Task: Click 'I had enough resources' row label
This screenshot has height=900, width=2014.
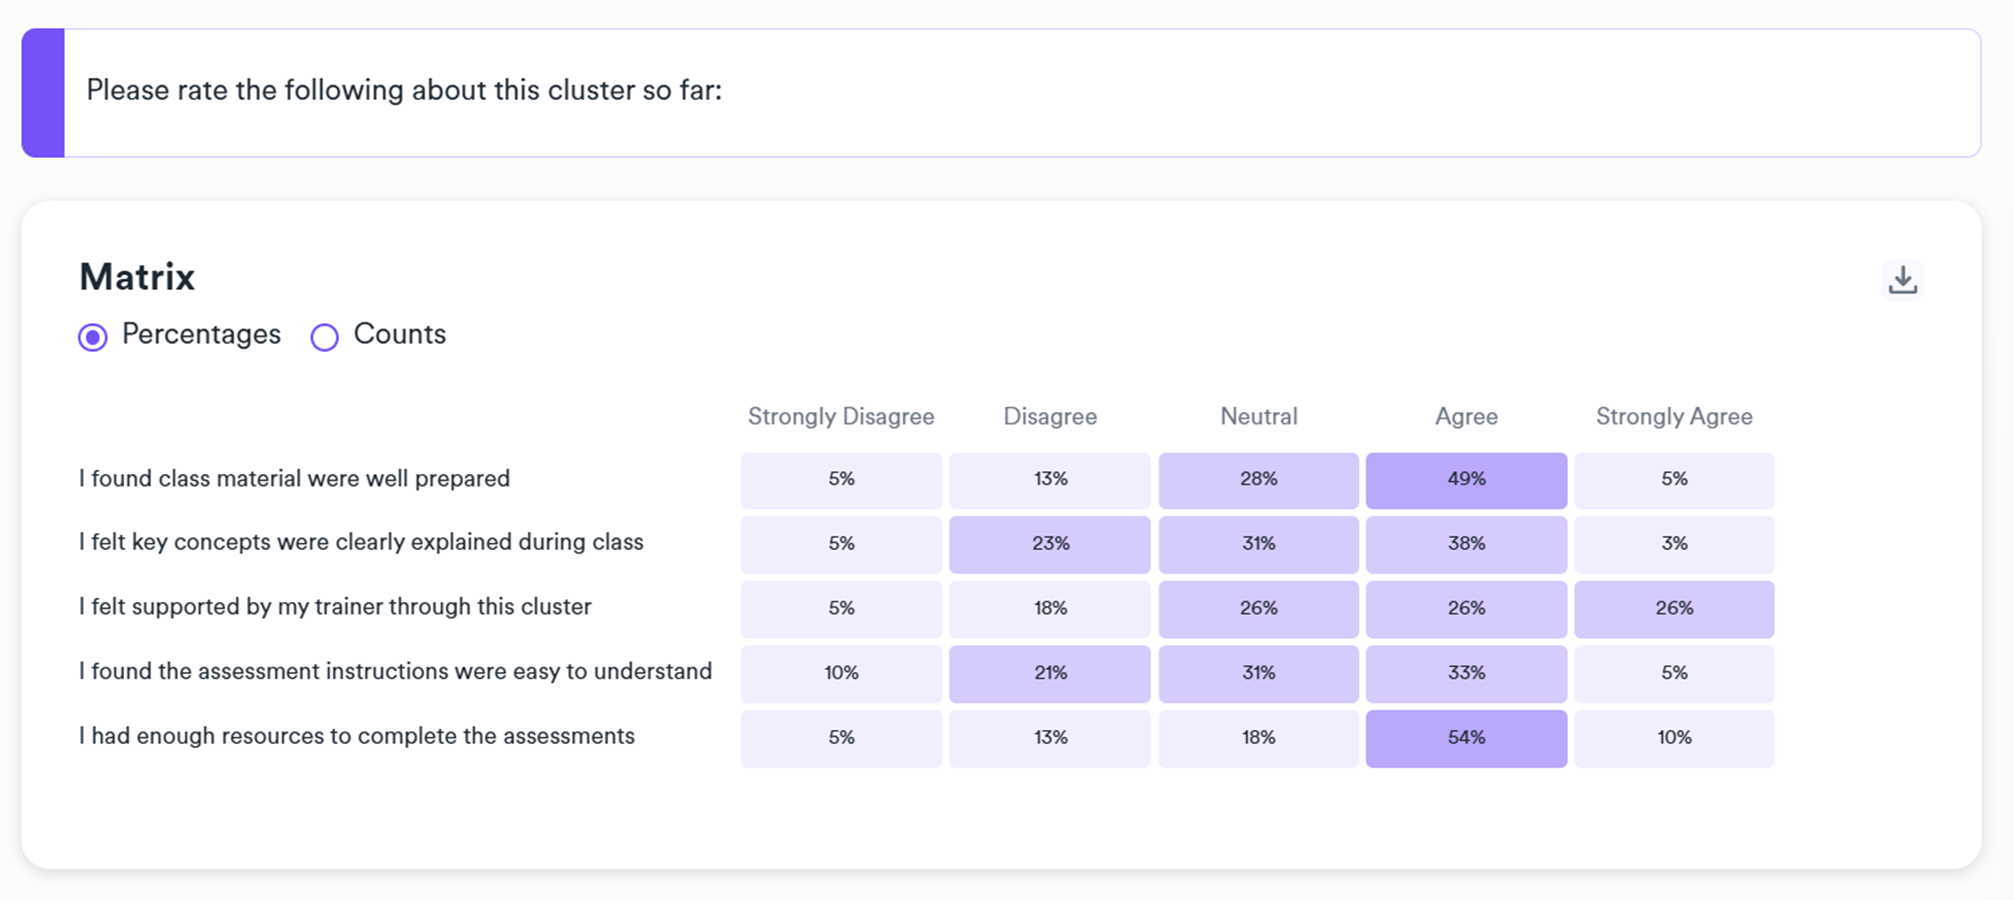Action: [x=356, y=736]
